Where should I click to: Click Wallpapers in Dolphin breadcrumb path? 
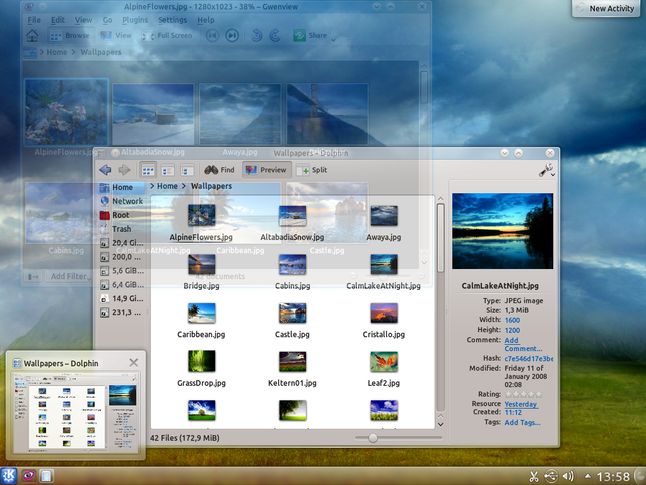(211, 186)
